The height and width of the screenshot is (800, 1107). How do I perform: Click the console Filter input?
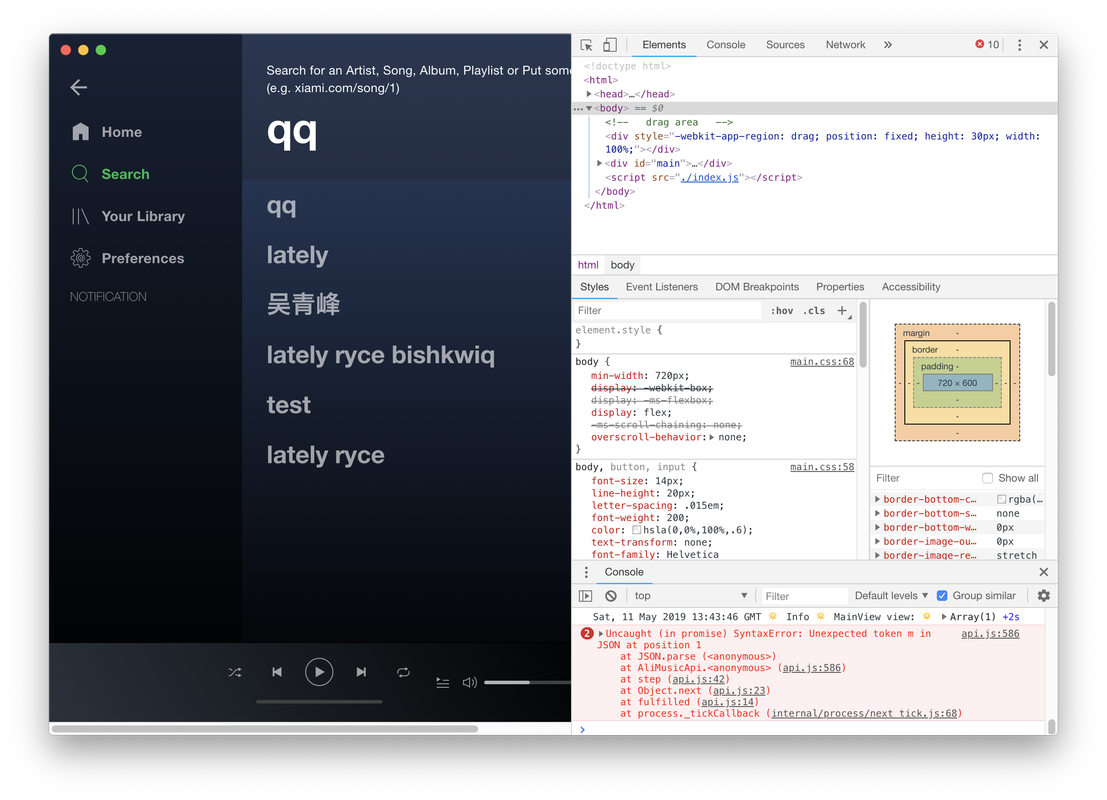803,596
